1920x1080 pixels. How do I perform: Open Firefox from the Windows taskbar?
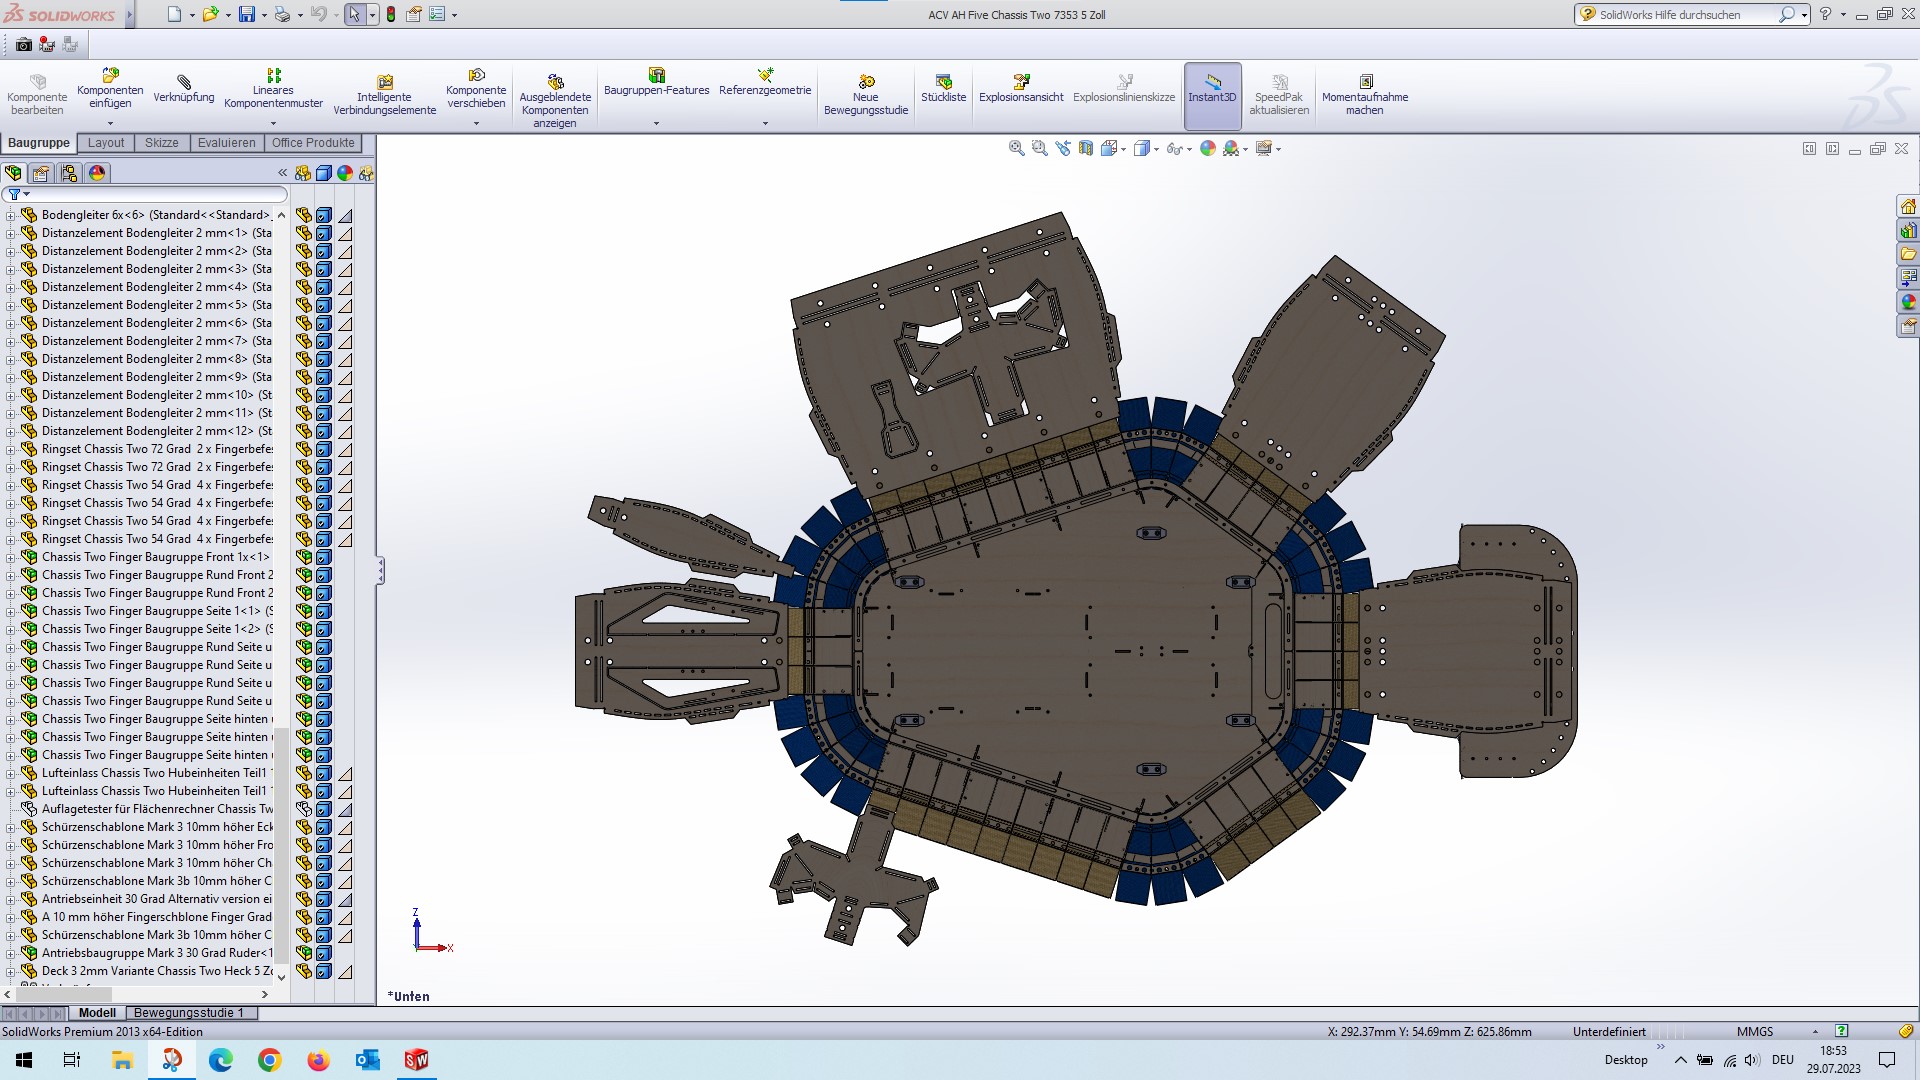[x=318, y=1060]
